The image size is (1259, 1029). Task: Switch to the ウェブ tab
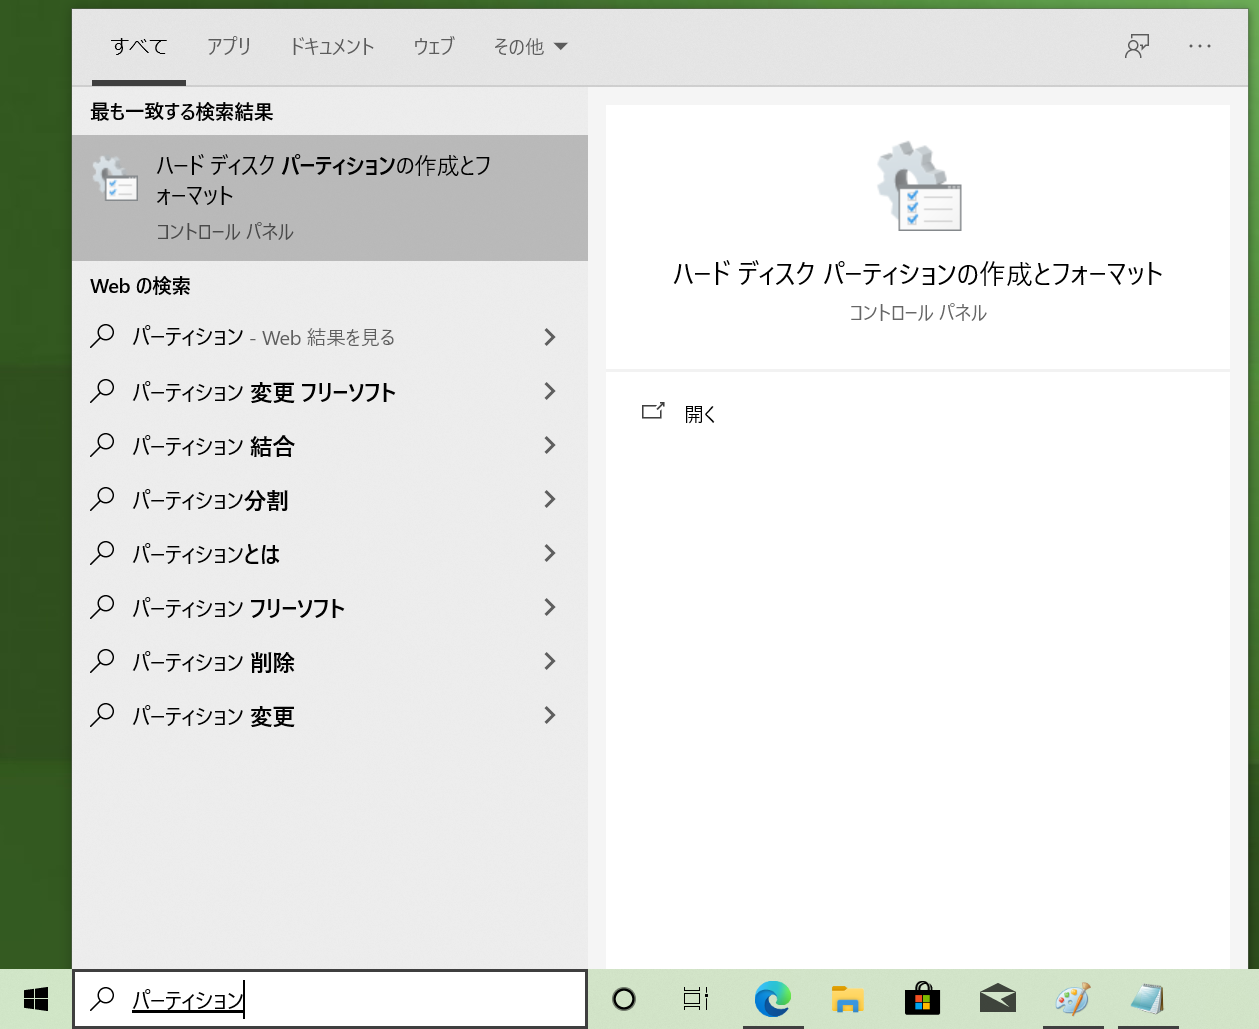[434, 46]
